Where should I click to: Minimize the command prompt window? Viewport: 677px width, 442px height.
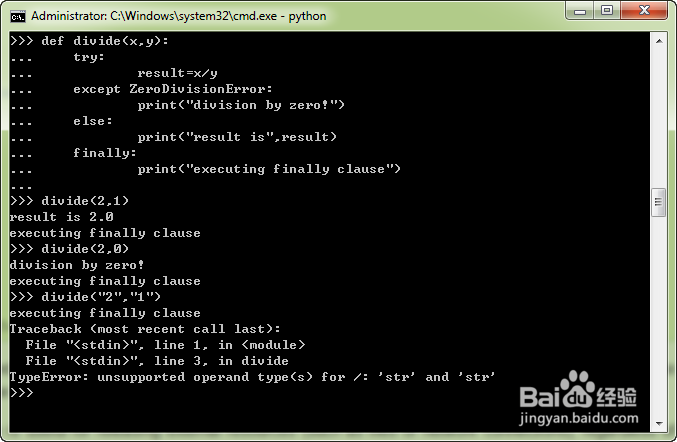click(x=580, y=11)
